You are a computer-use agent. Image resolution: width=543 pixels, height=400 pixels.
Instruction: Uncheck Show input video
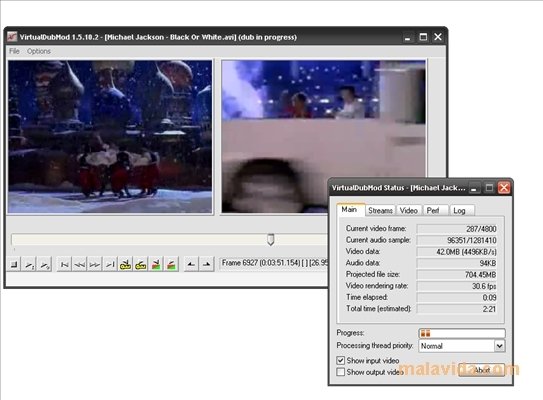pyautogui.click(x=341, y=360)
